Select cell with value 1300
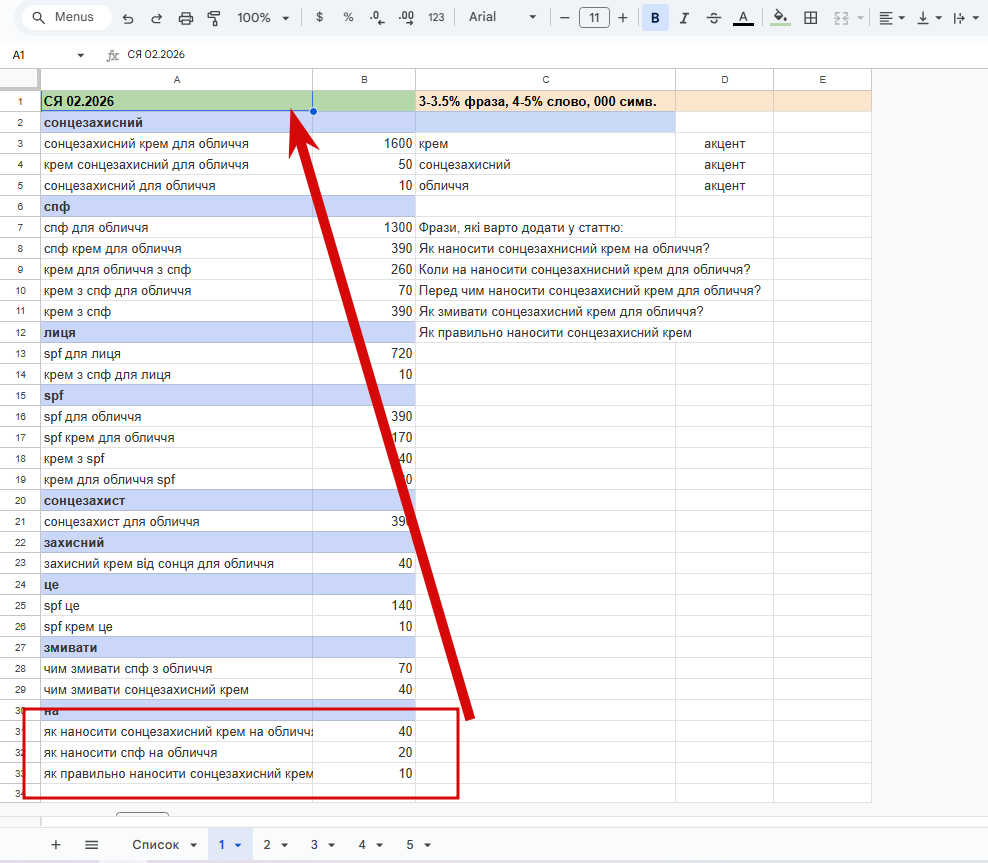The width and height of the screenshot is (988, 863). (364, 227)
